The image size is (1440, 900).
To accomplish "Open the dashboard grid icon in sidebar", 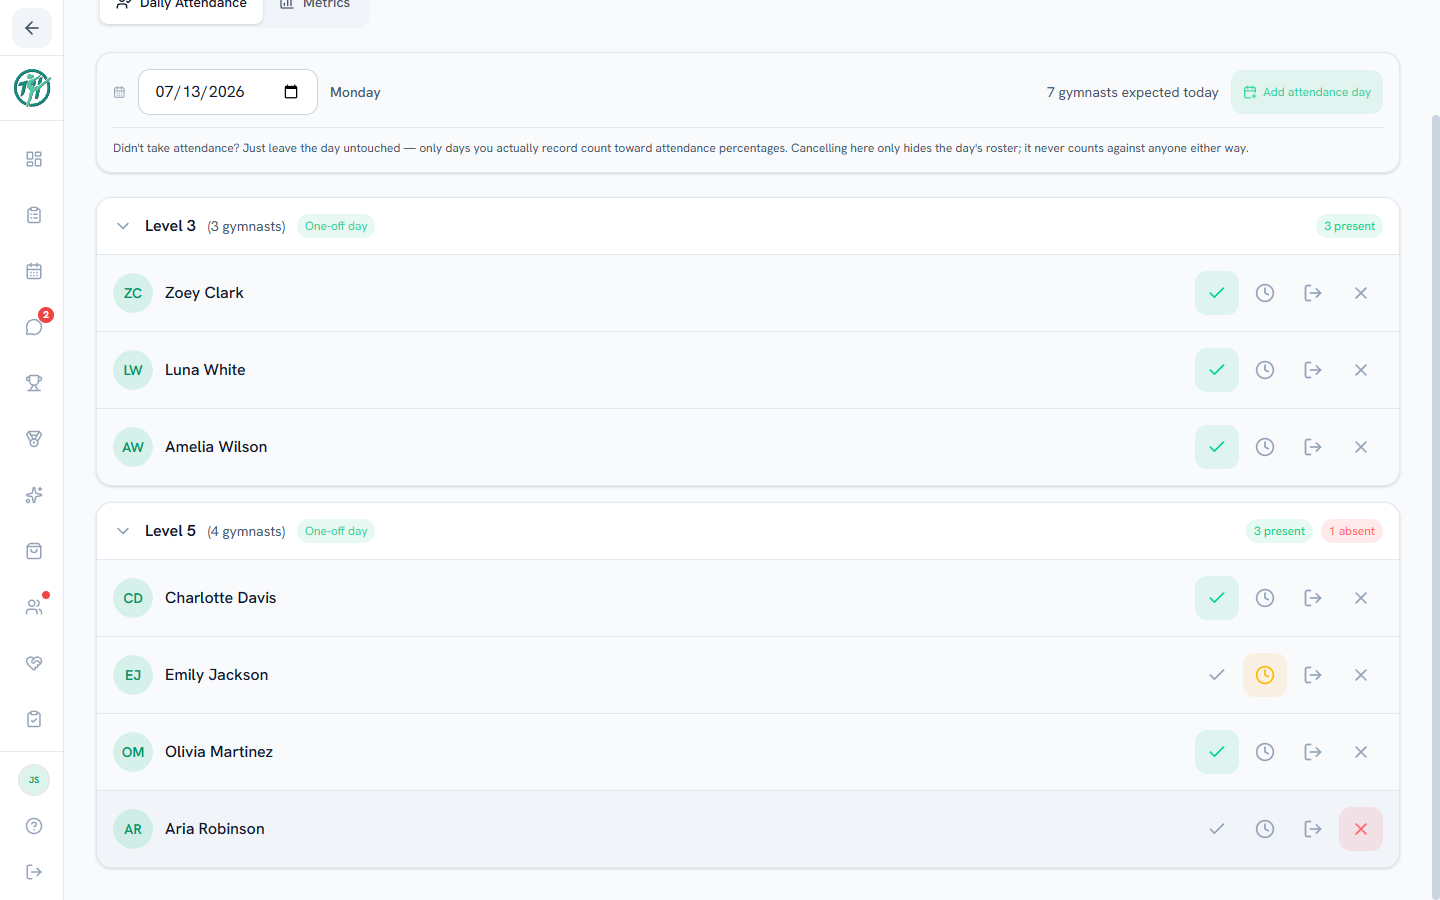I will click(x=34, y=159).
